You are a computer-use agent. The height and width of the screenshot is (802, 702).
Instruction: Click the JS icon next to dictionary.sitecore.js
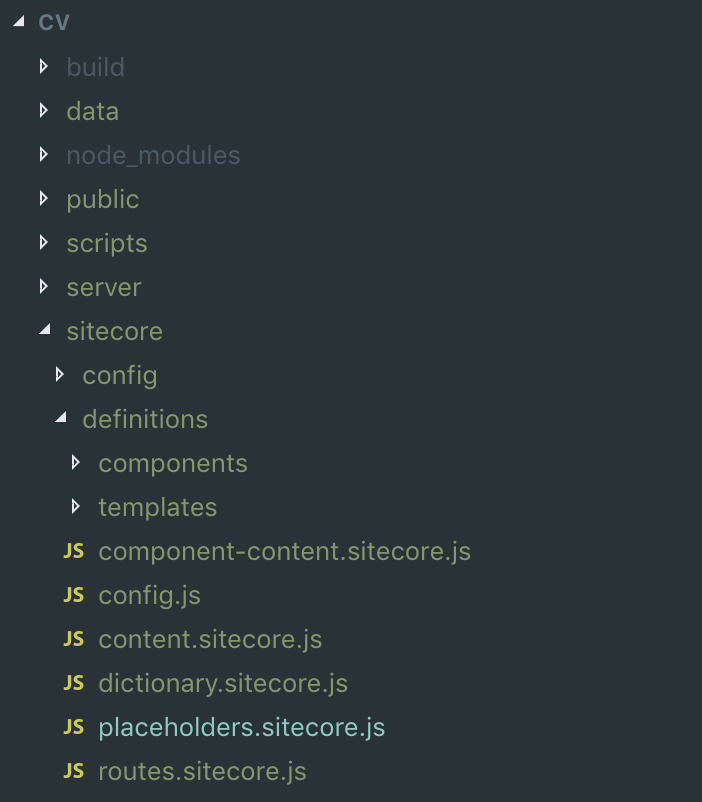[x=73, y=683]
